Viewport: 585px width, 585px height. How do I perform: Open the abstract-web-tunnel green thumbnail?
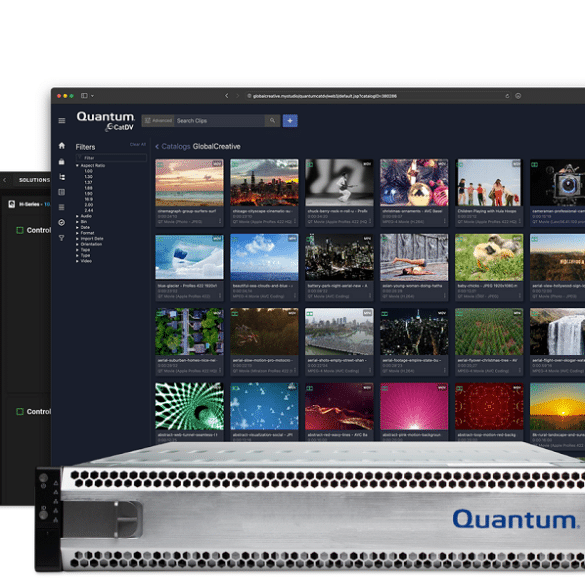point(190,406)
